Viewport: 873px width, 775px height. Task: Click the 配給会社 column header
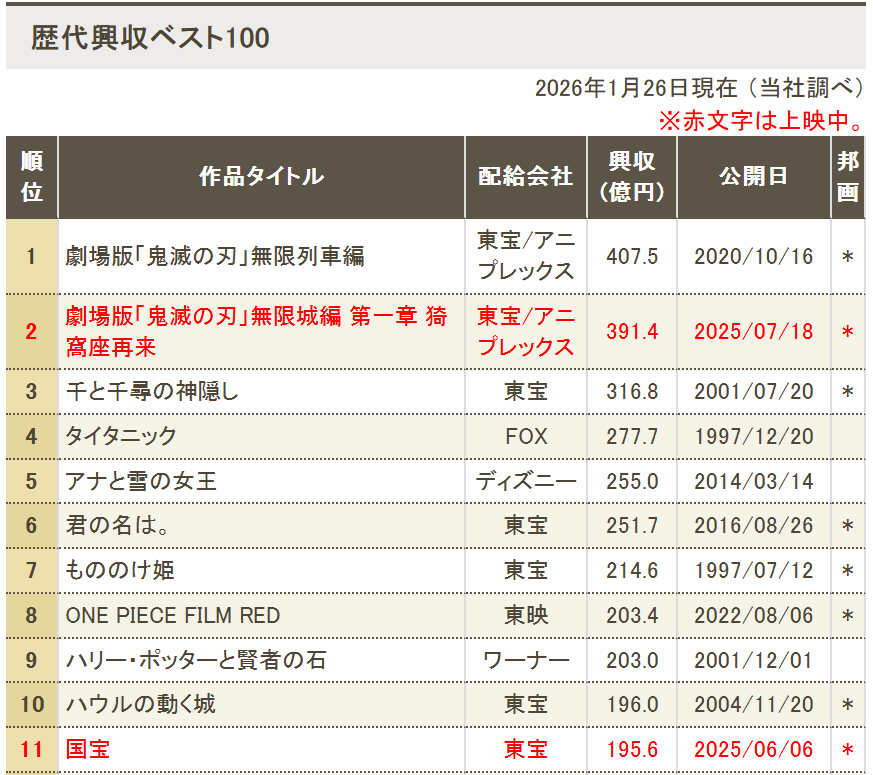526,177
